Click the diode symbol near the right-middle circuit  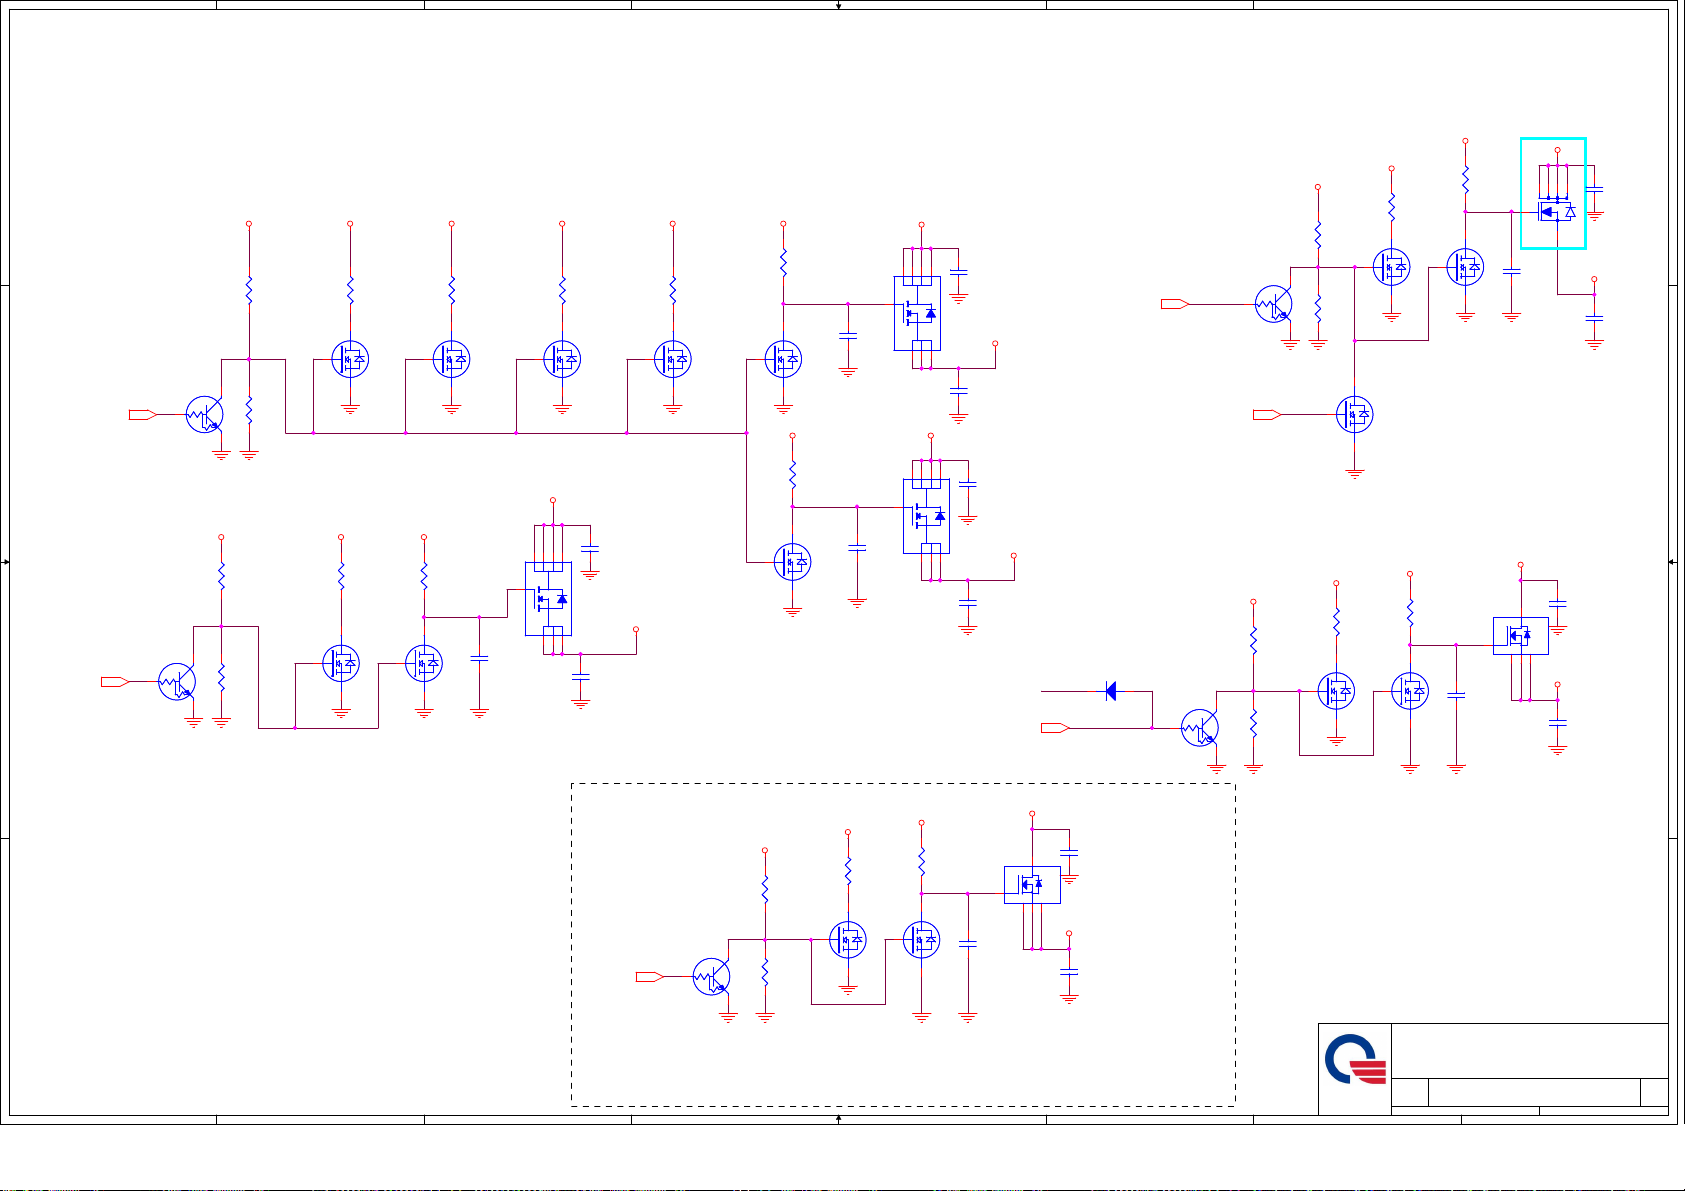(x=1110, y=691)
